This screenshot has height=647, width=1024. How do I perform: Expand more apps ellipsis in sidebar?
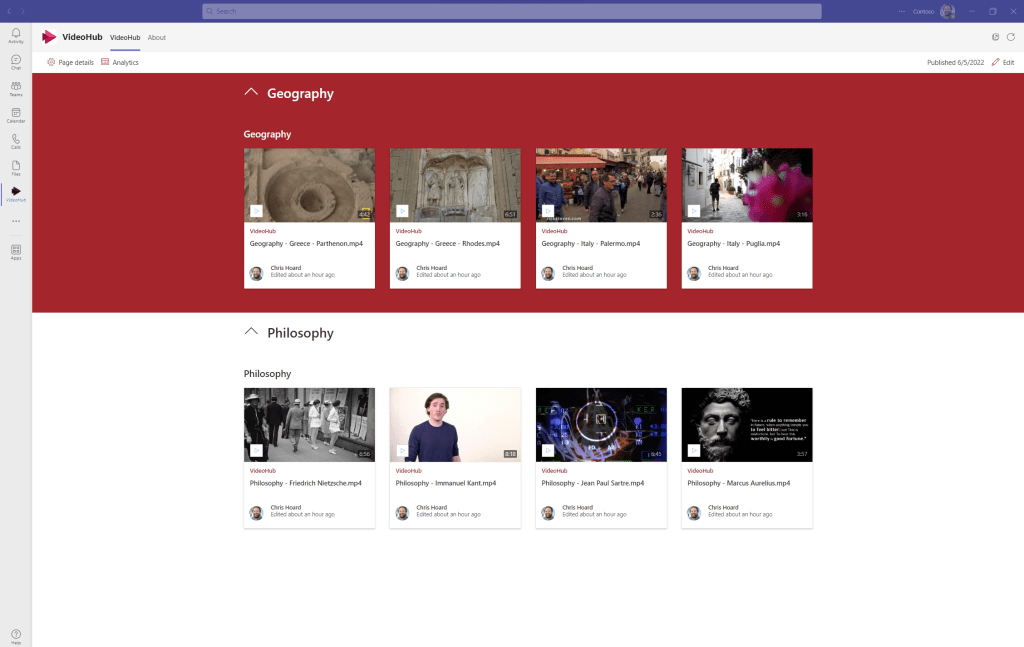pos(16,221)
